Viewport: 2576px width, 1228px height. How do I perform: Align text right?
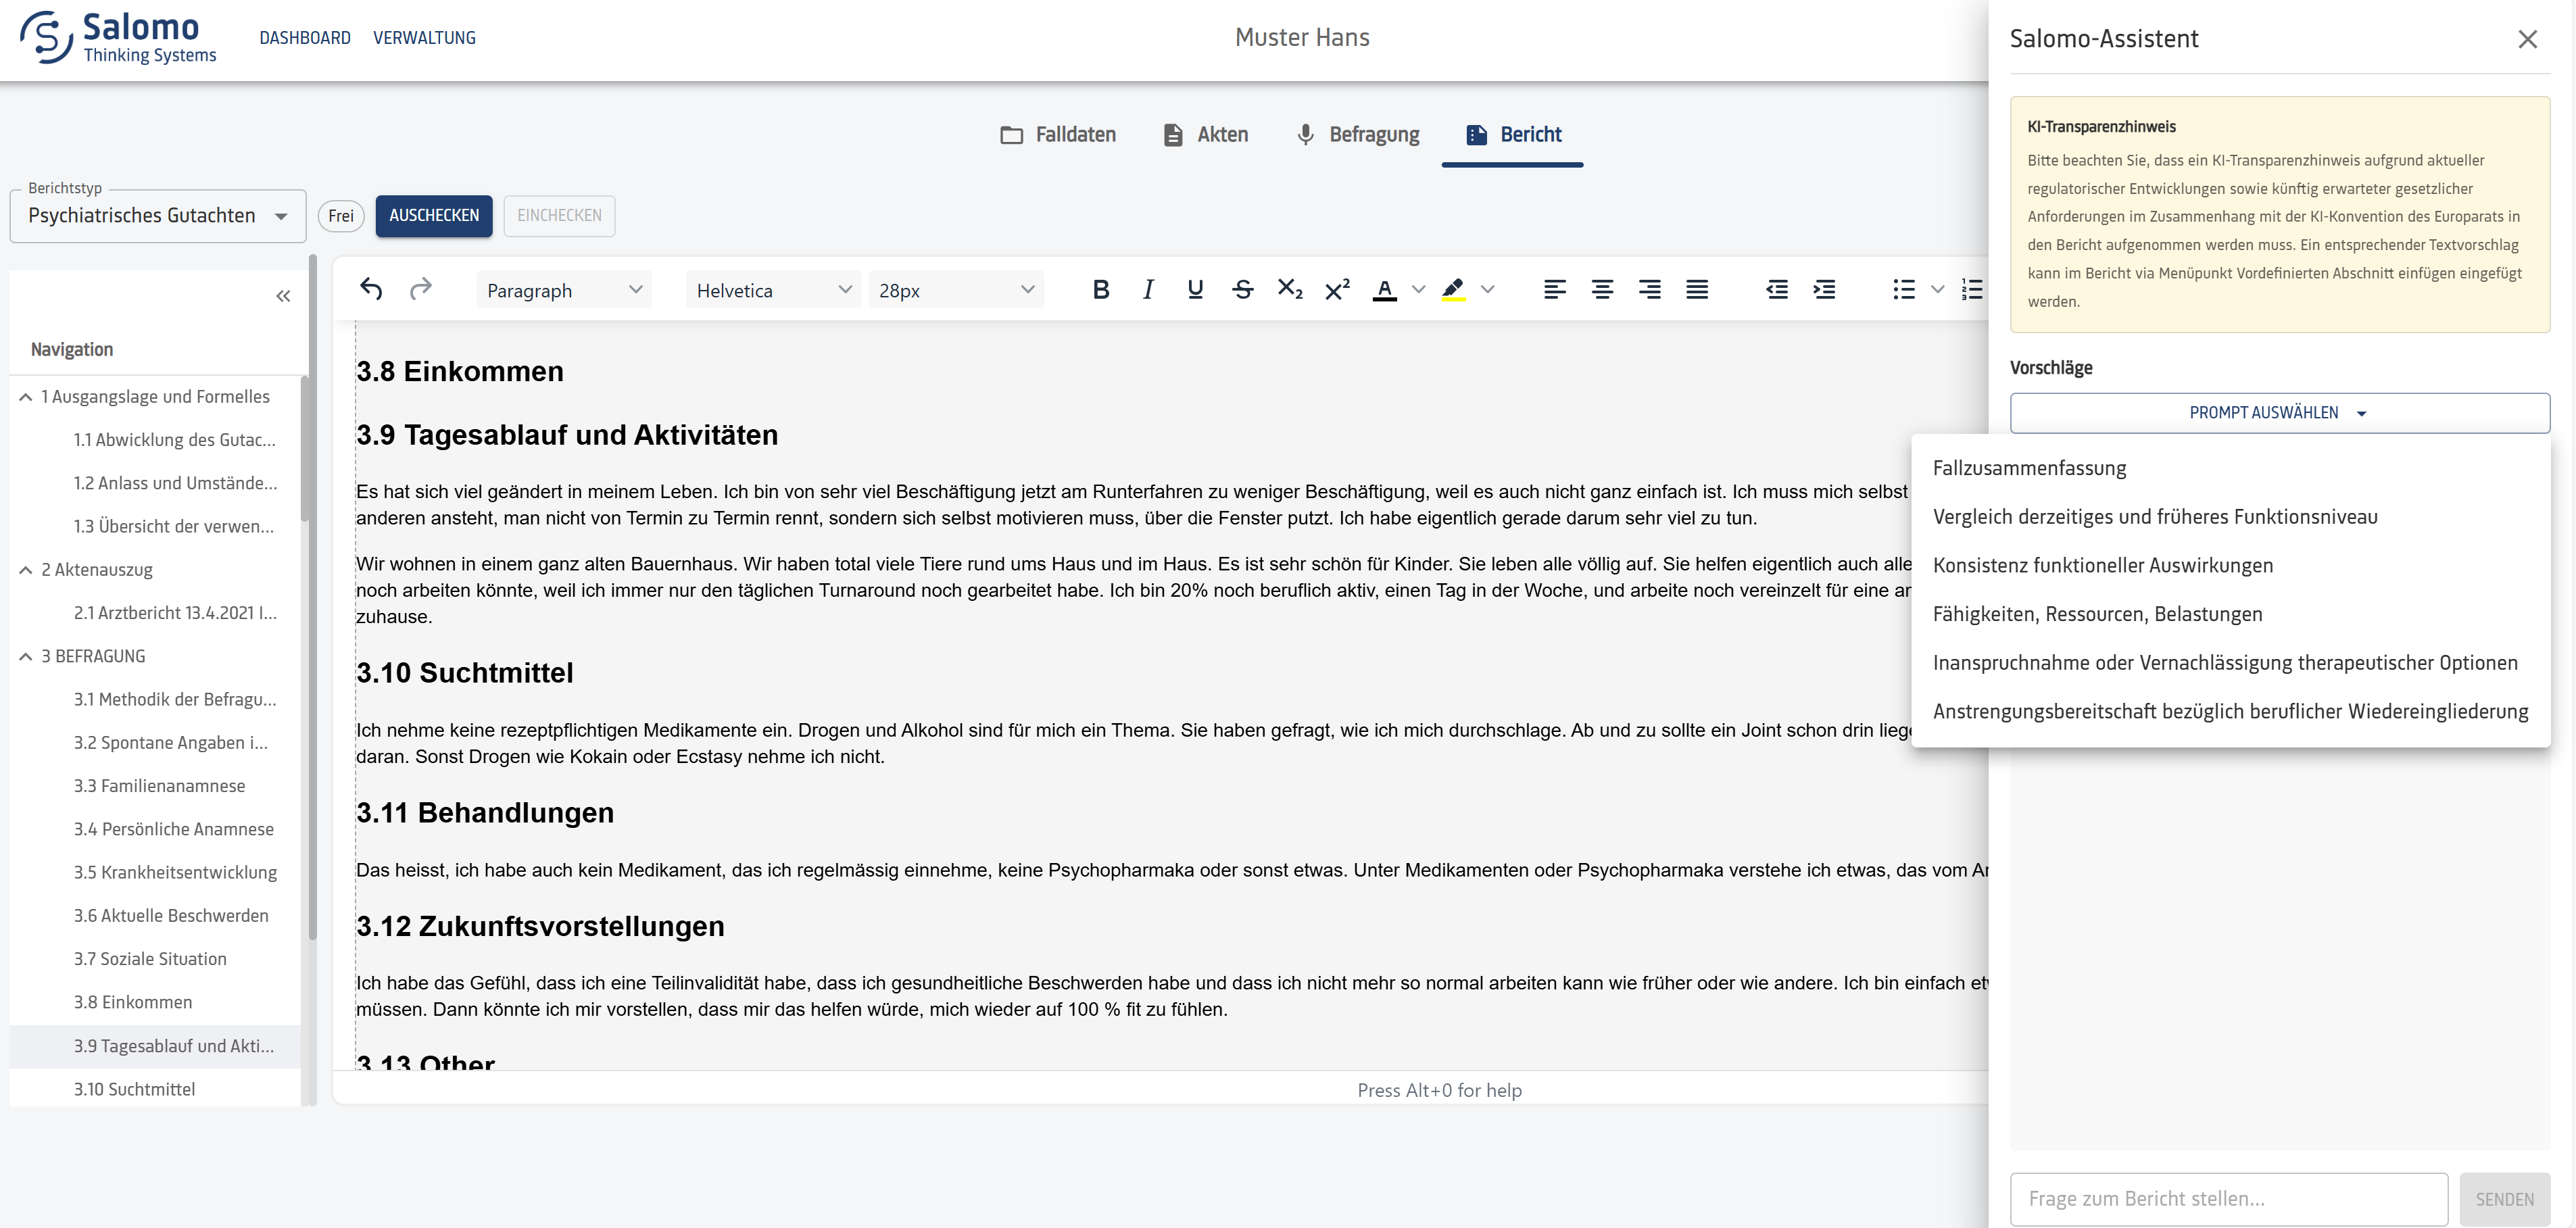click(x=1650, y=290)
